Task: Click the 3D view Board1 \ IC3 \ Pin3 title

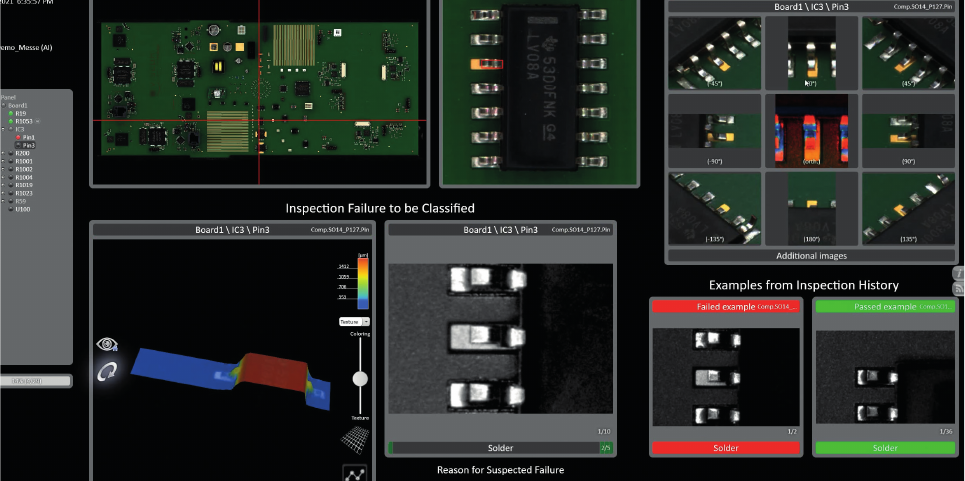Action: [232, 229]
